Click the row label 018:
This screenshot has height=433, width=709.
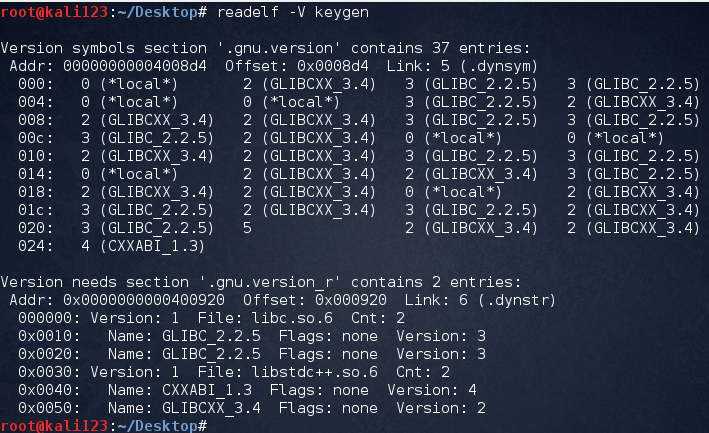36,192
